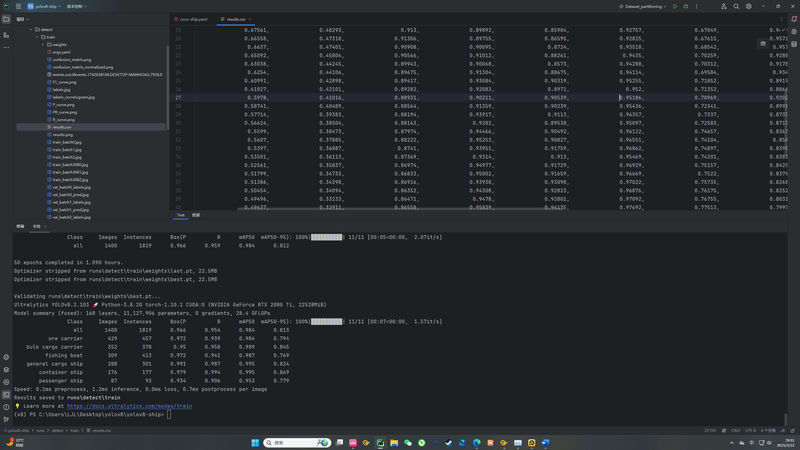Open editor tabs options menu
The height and width of the screenshot is (450, 800).
coord(781,19)
